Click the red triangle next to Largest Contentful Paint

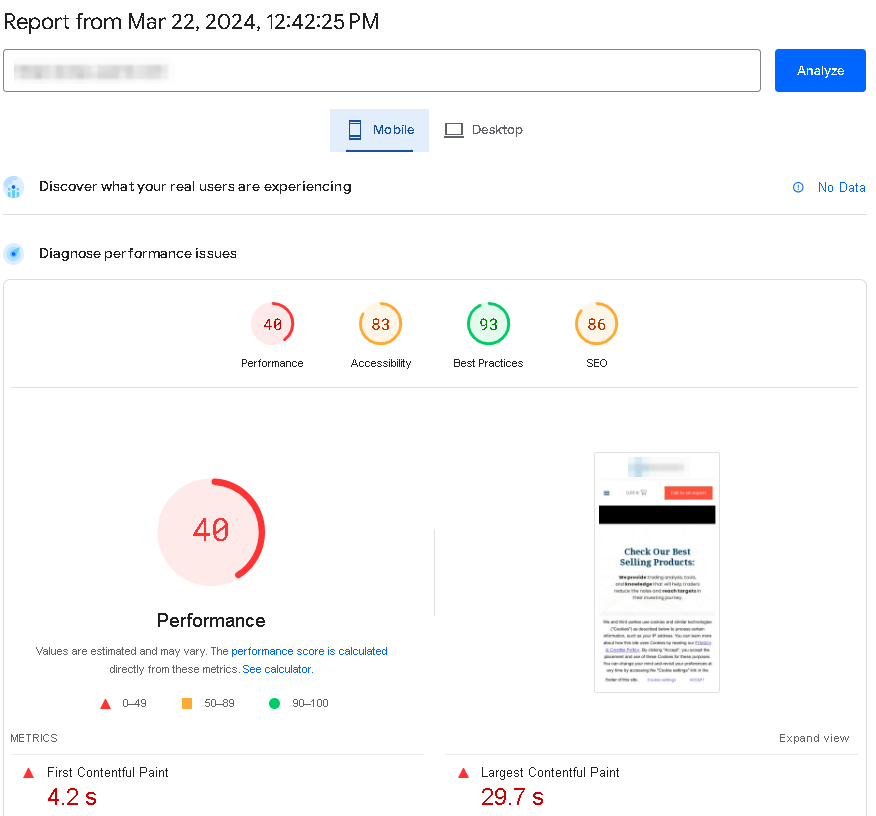pos(463,773)
